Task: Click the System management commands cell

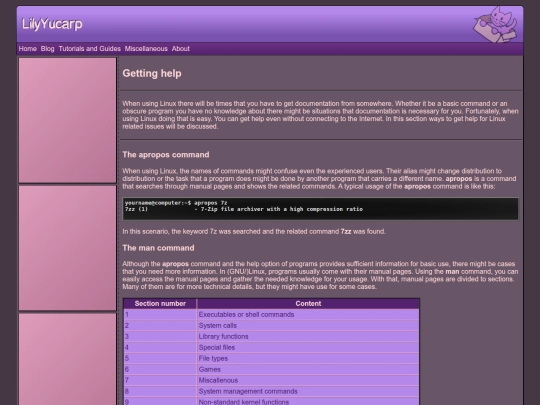Action: [x=308, y=392]
